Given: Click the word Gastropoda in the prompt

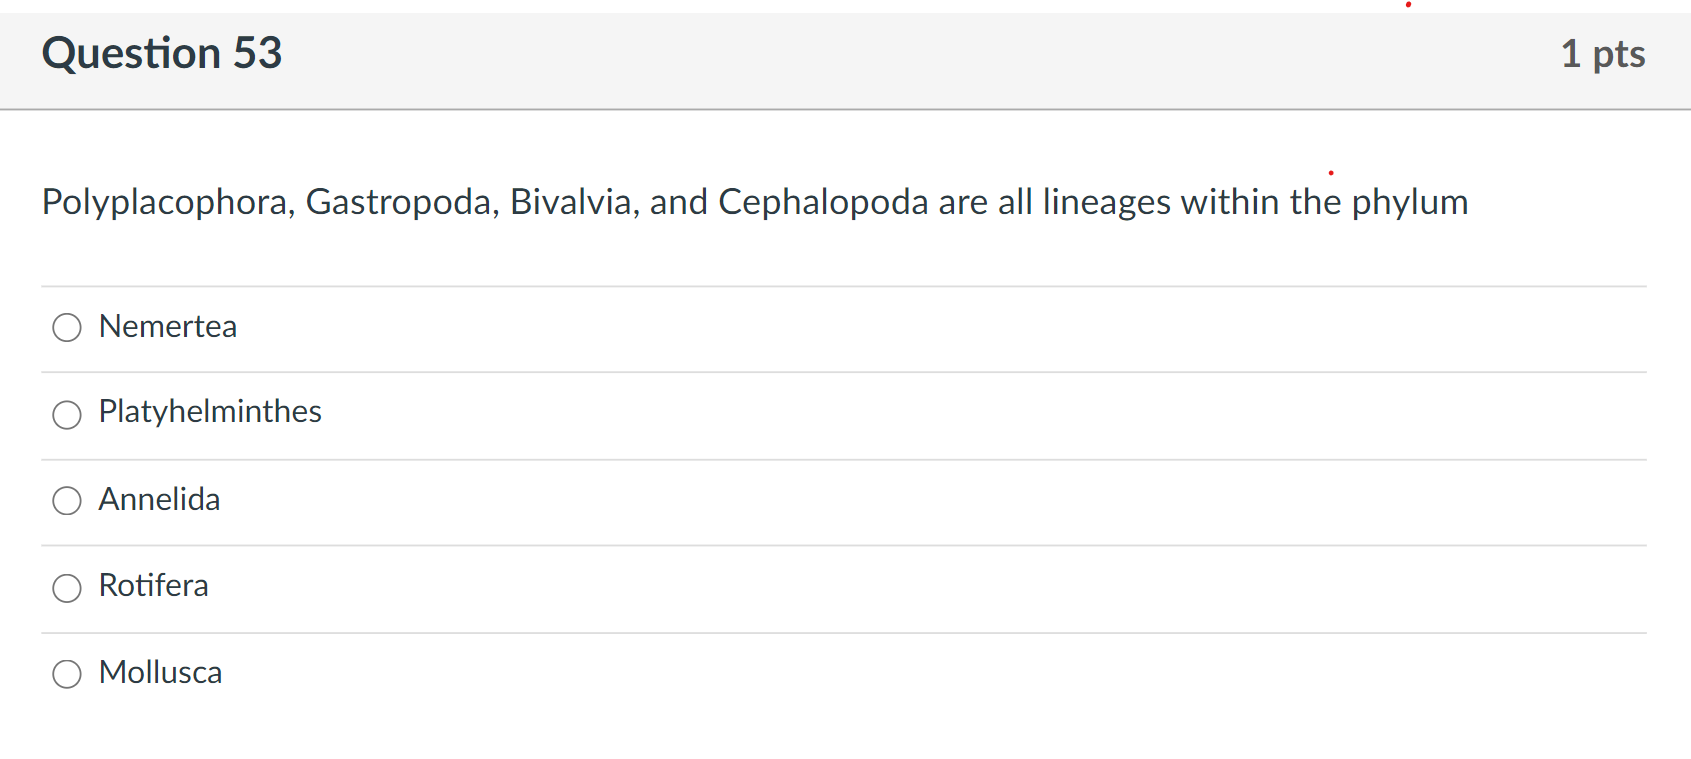Looking at the screenshot, I should [403, 202].
